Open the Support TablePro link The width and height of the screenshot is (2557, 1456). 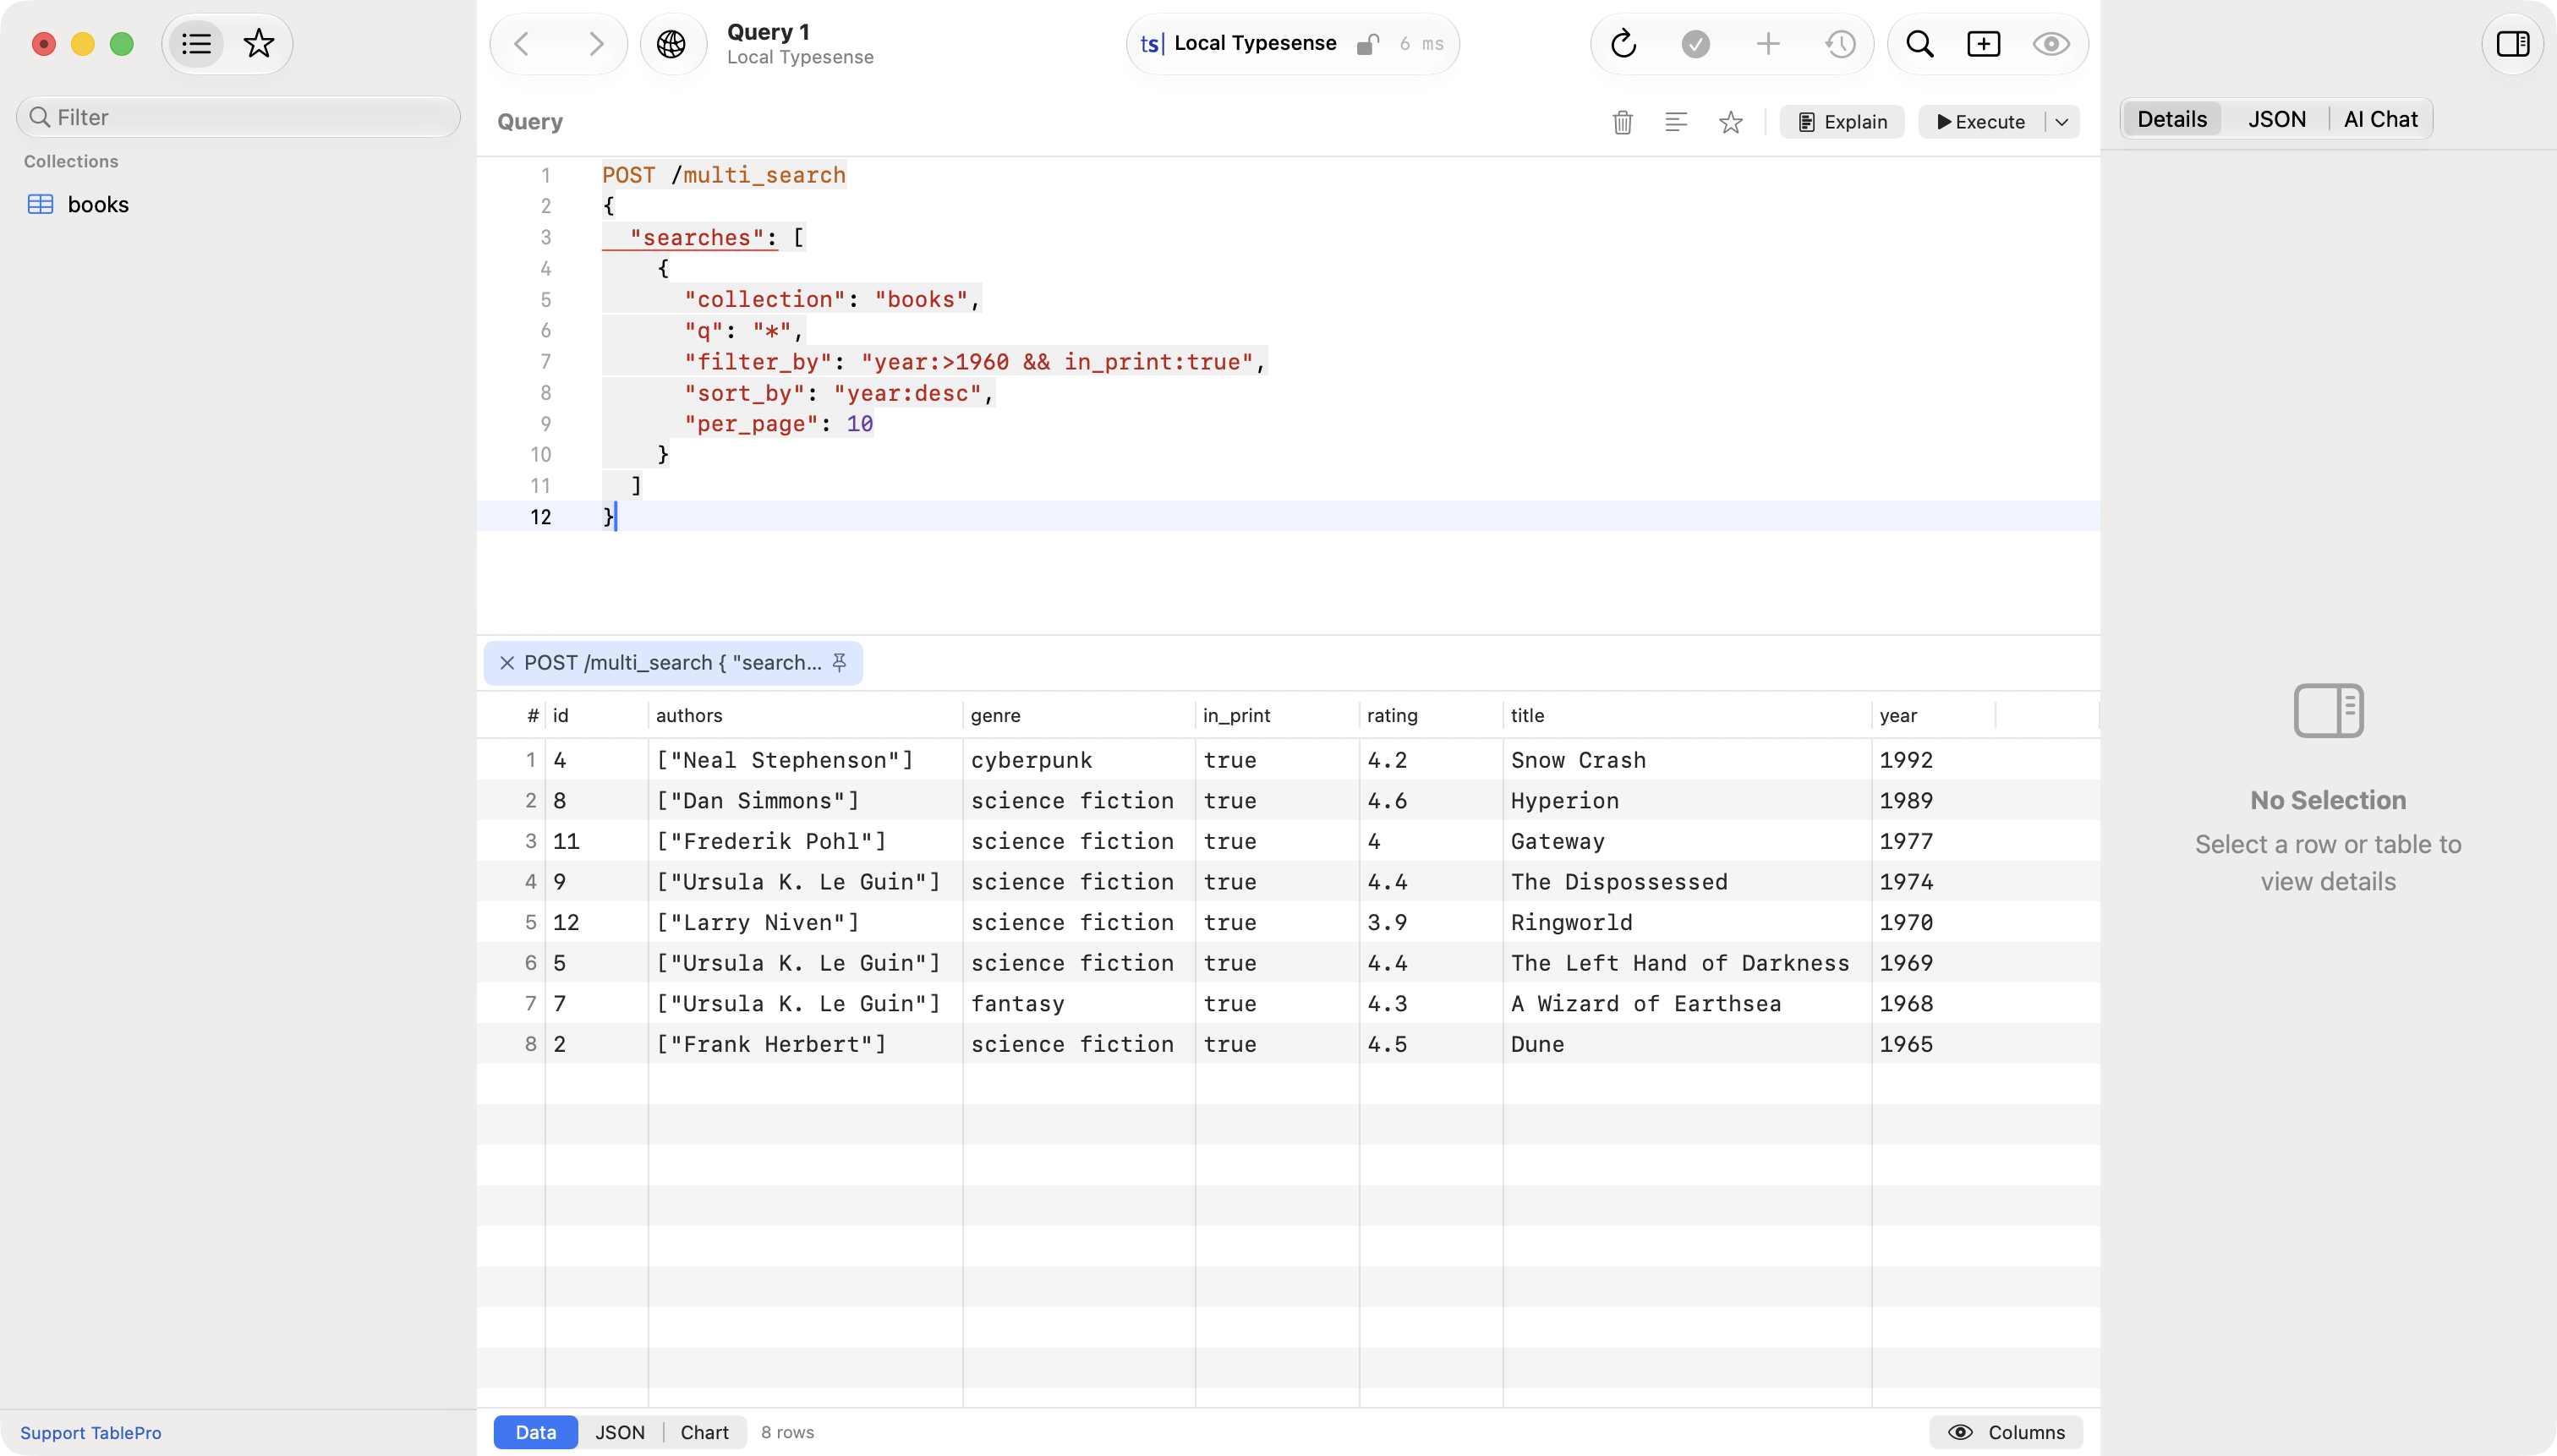[91, 1433]
